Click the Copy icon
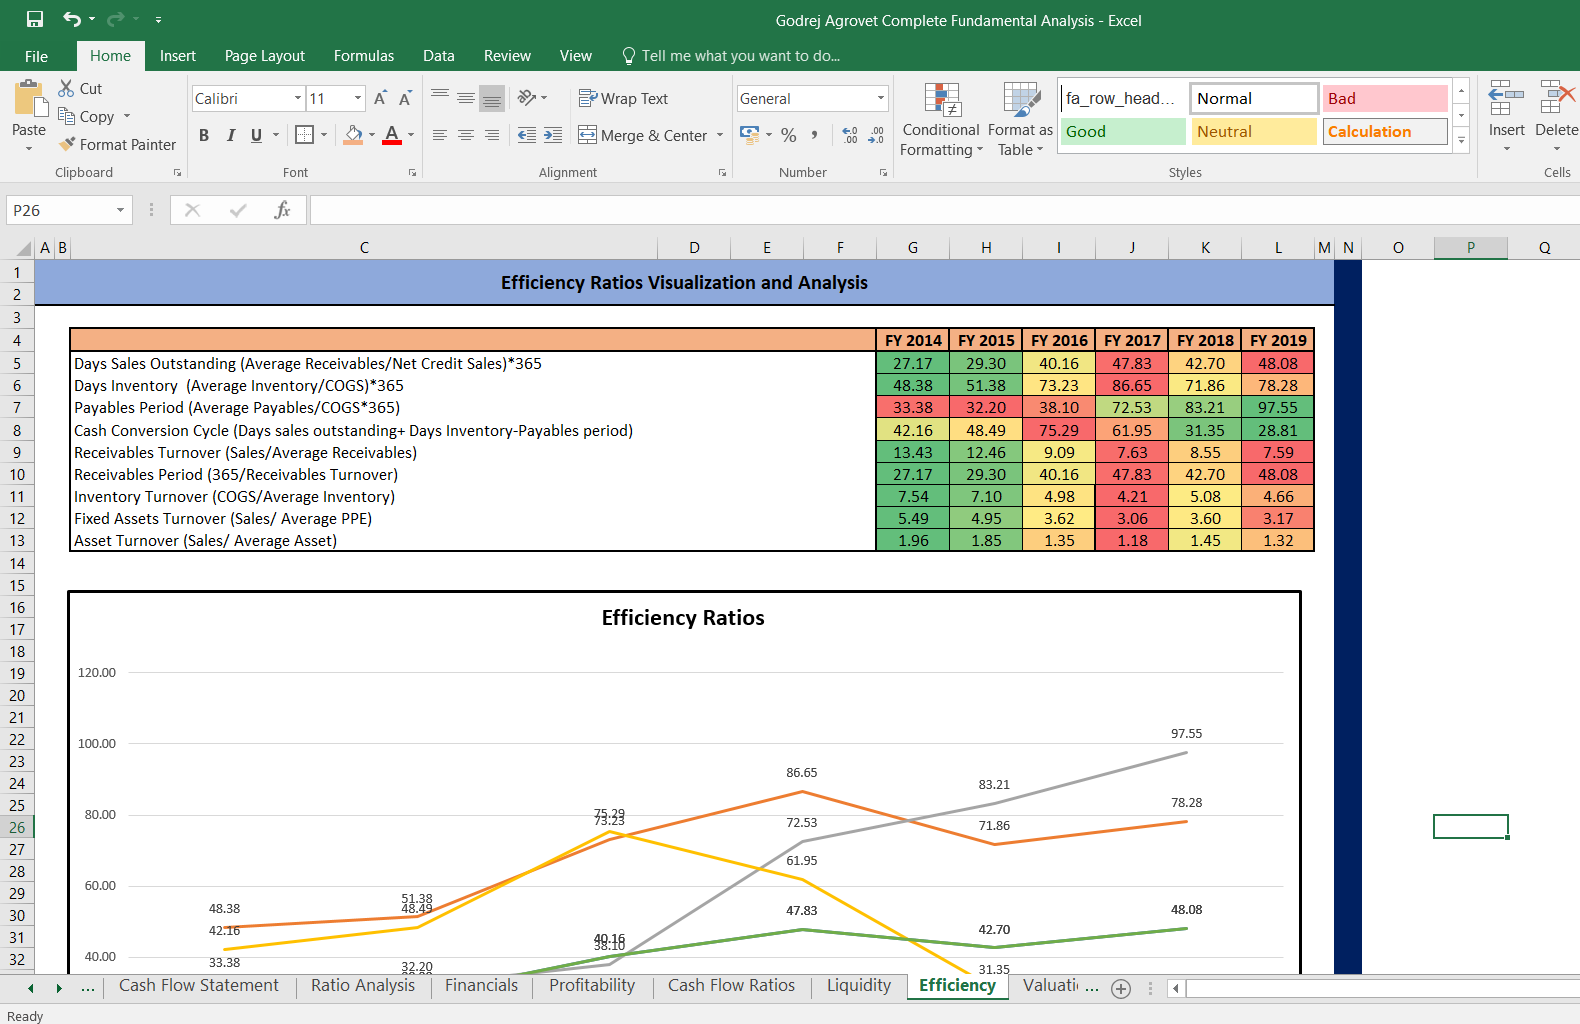Viewport: 1580px width, 1024px height. click(66, 116)
